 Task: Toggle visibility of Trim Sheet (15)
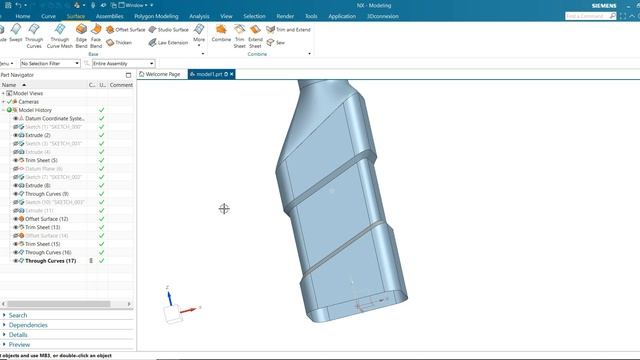pos(16,244)
